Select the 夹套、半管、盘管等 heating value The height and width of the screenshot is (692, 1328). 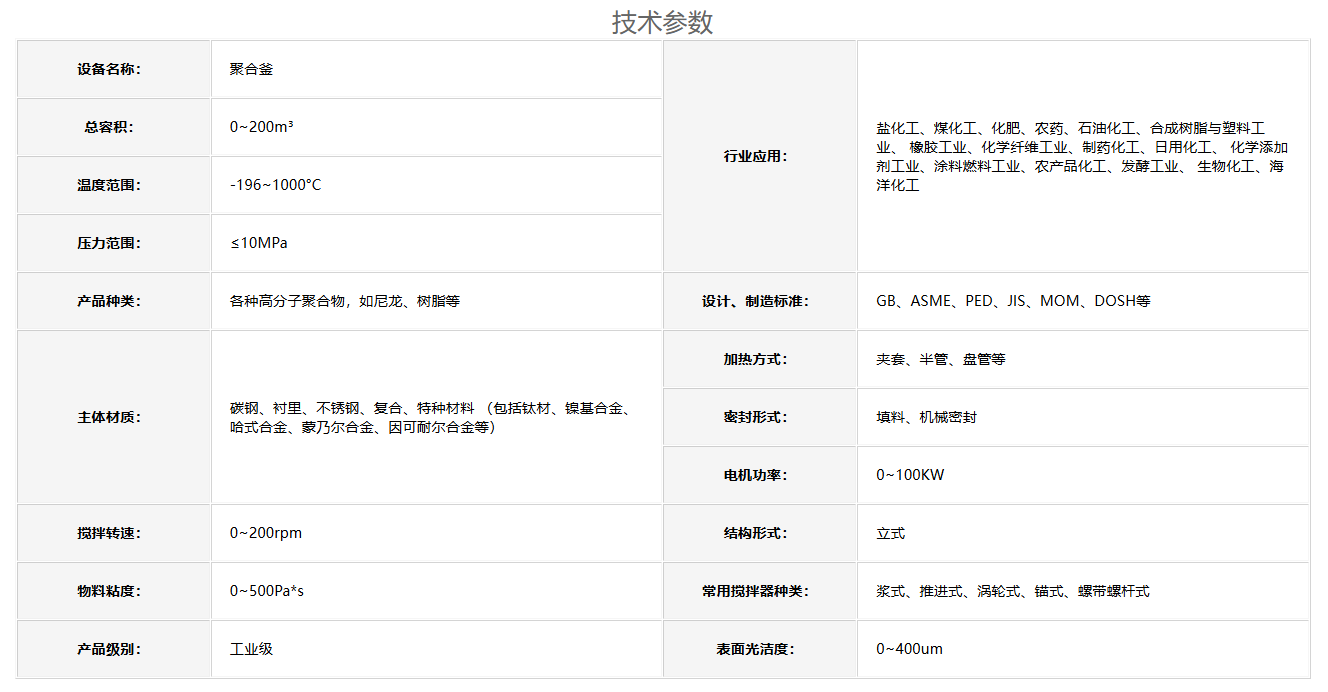[x=940, y=359]
